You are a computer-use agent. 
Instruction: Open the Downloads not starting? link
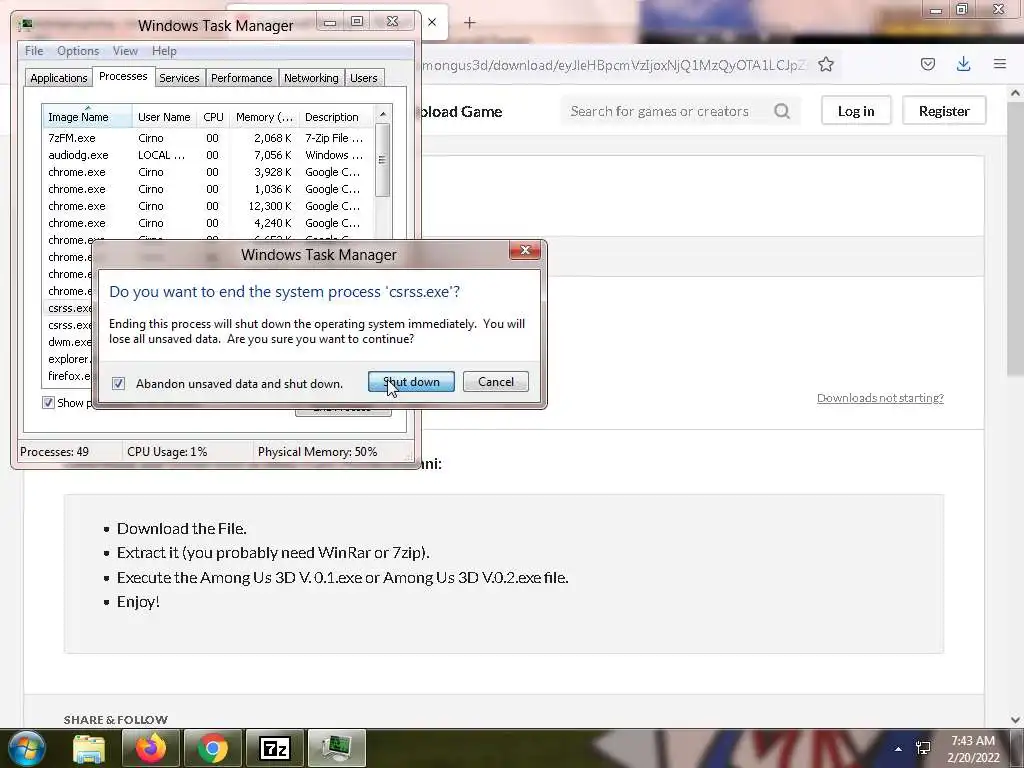880,398
